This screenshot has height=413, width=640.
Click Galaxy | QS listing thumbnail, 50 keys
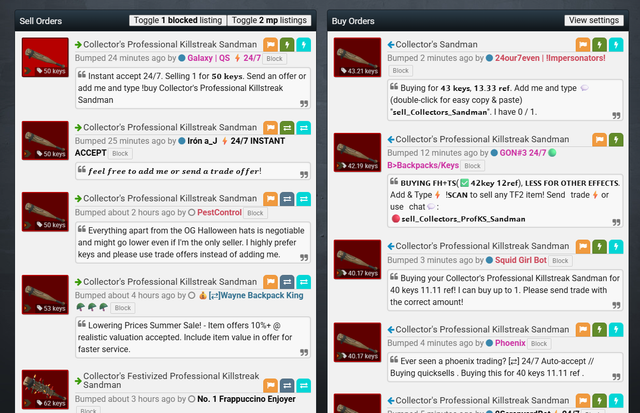tap(45, 58)
